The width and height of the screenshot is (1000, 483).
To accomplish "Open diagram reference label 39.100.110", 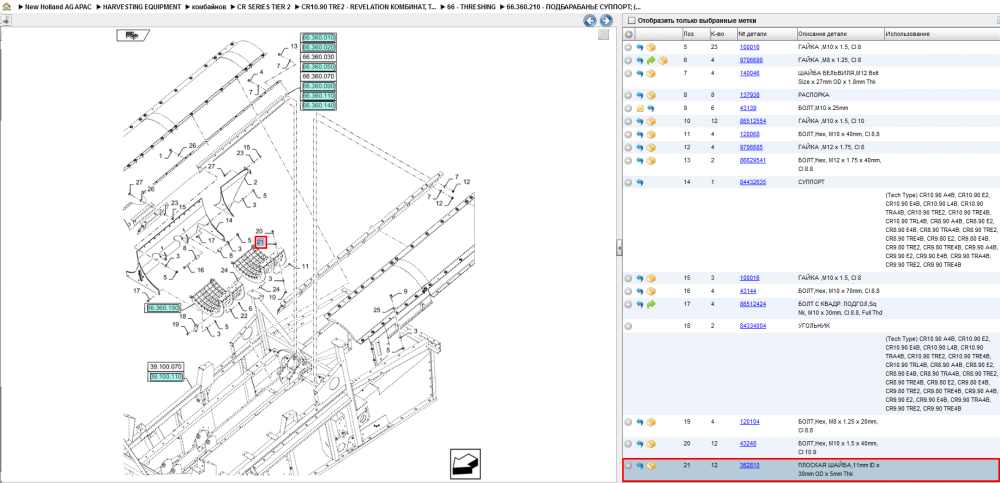I will (166, 377).
